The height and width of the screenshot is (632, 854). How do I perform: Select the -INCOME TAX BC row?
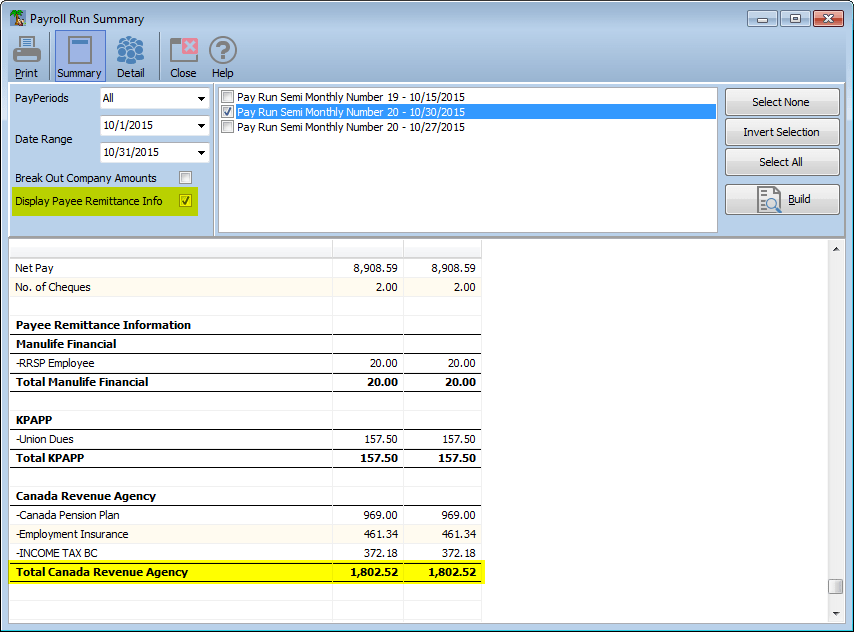245,554
